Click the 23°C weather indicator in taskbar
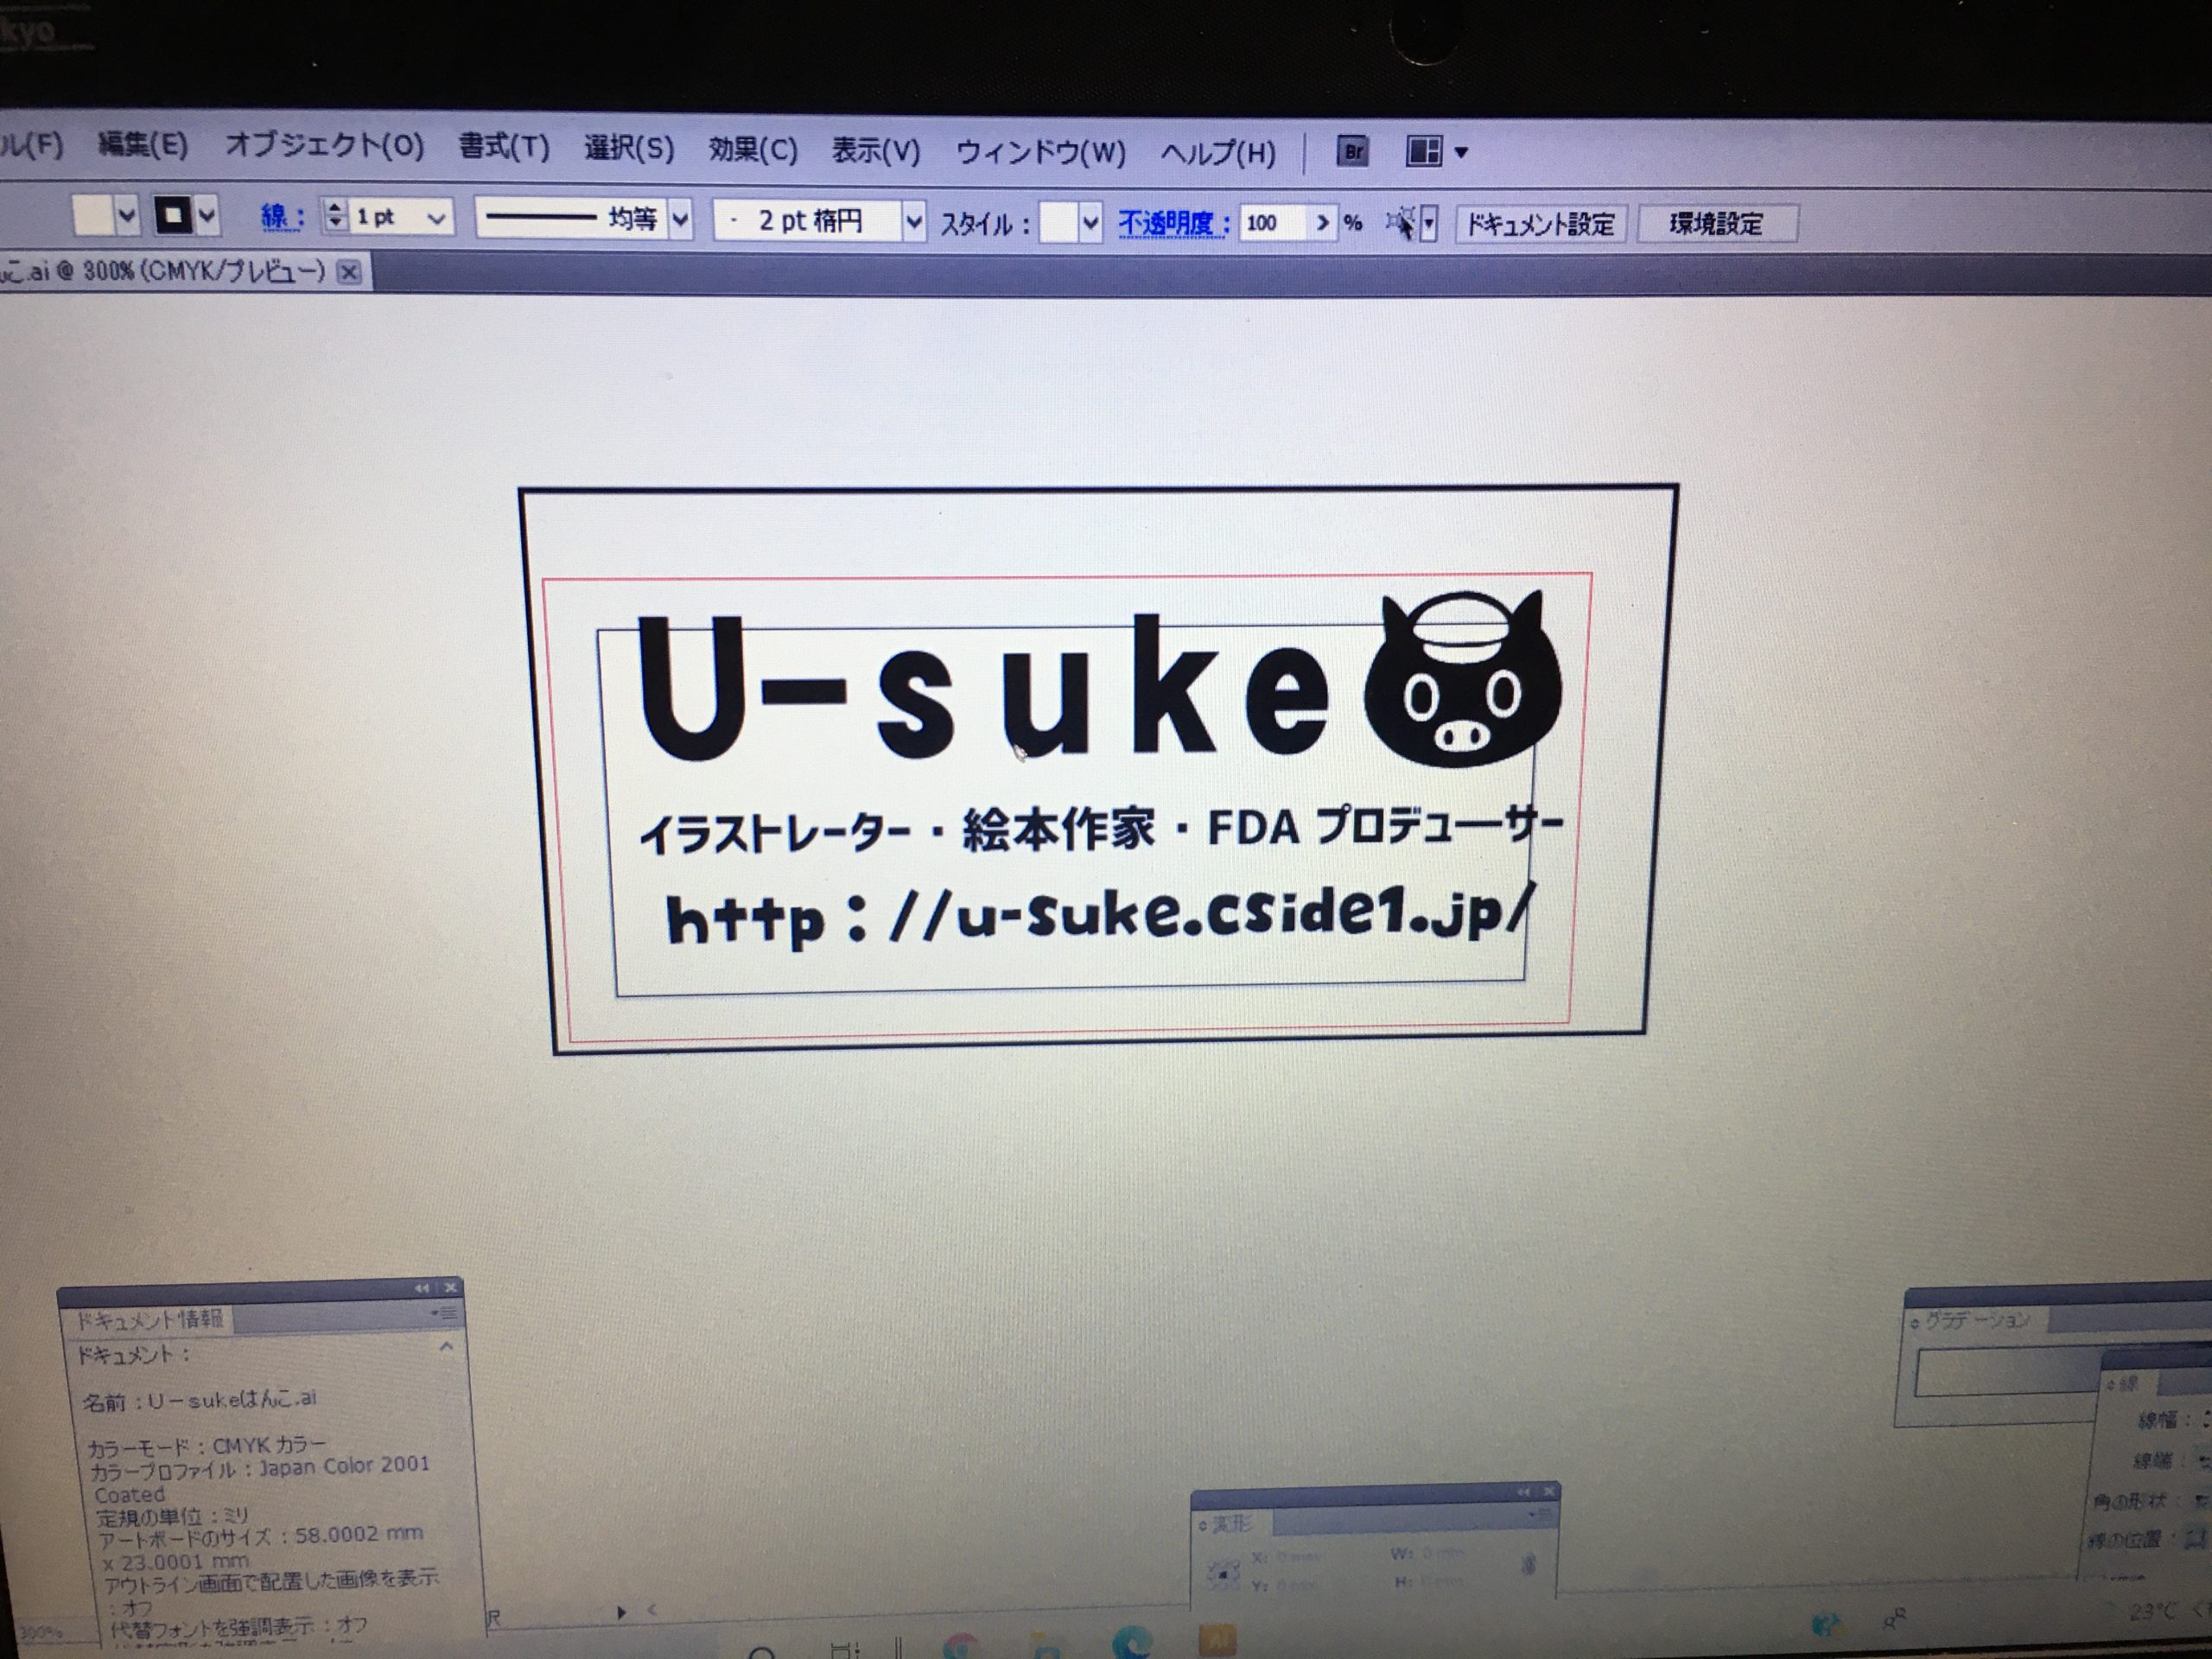 2152,1612
